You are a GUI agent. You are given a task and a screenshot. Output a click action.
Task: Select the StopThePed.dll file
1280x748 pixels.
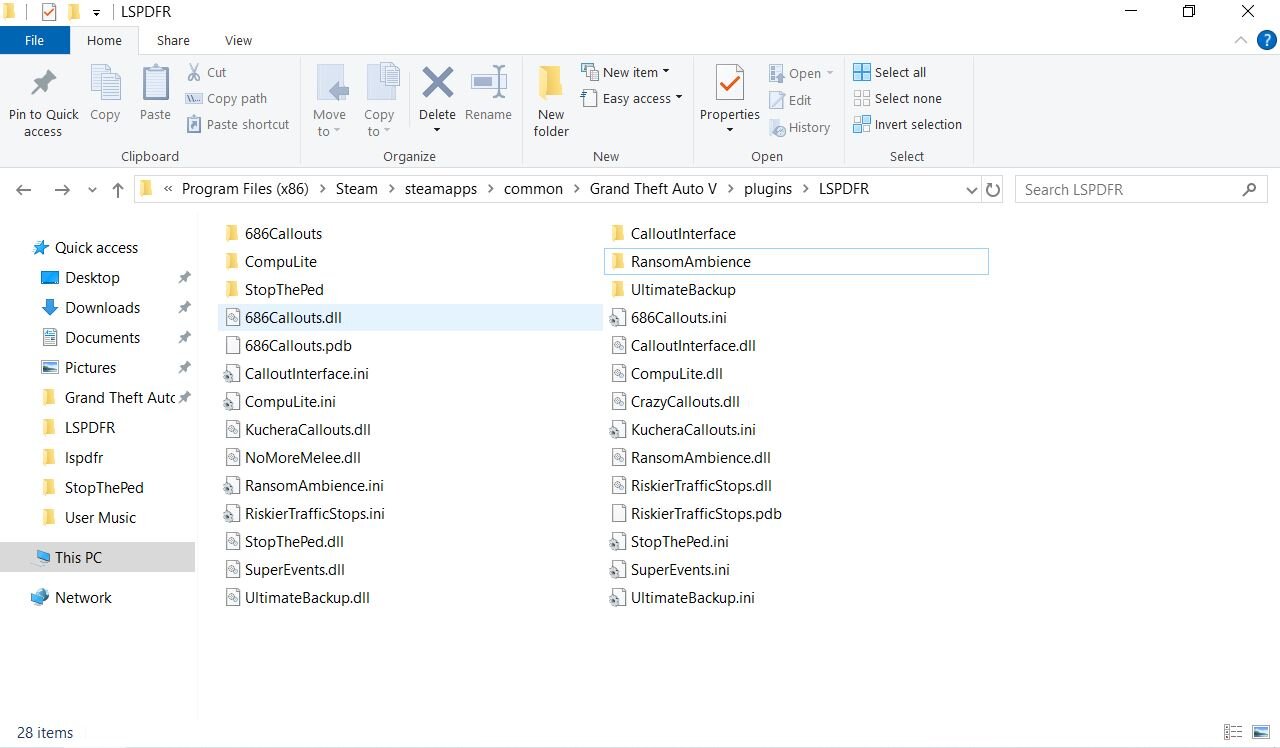[x=294, y=542]
